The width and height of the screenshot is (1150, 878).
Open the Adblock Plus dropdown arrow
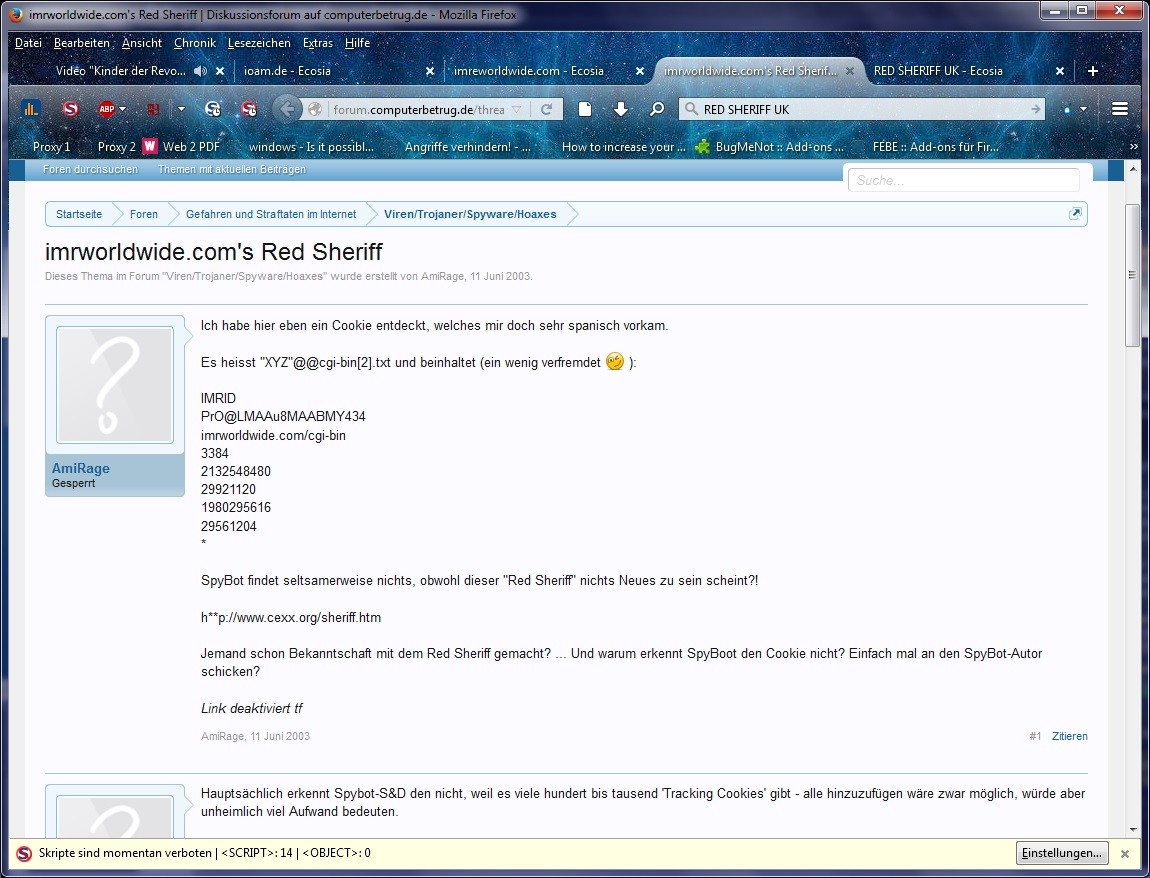pos(123,109)
